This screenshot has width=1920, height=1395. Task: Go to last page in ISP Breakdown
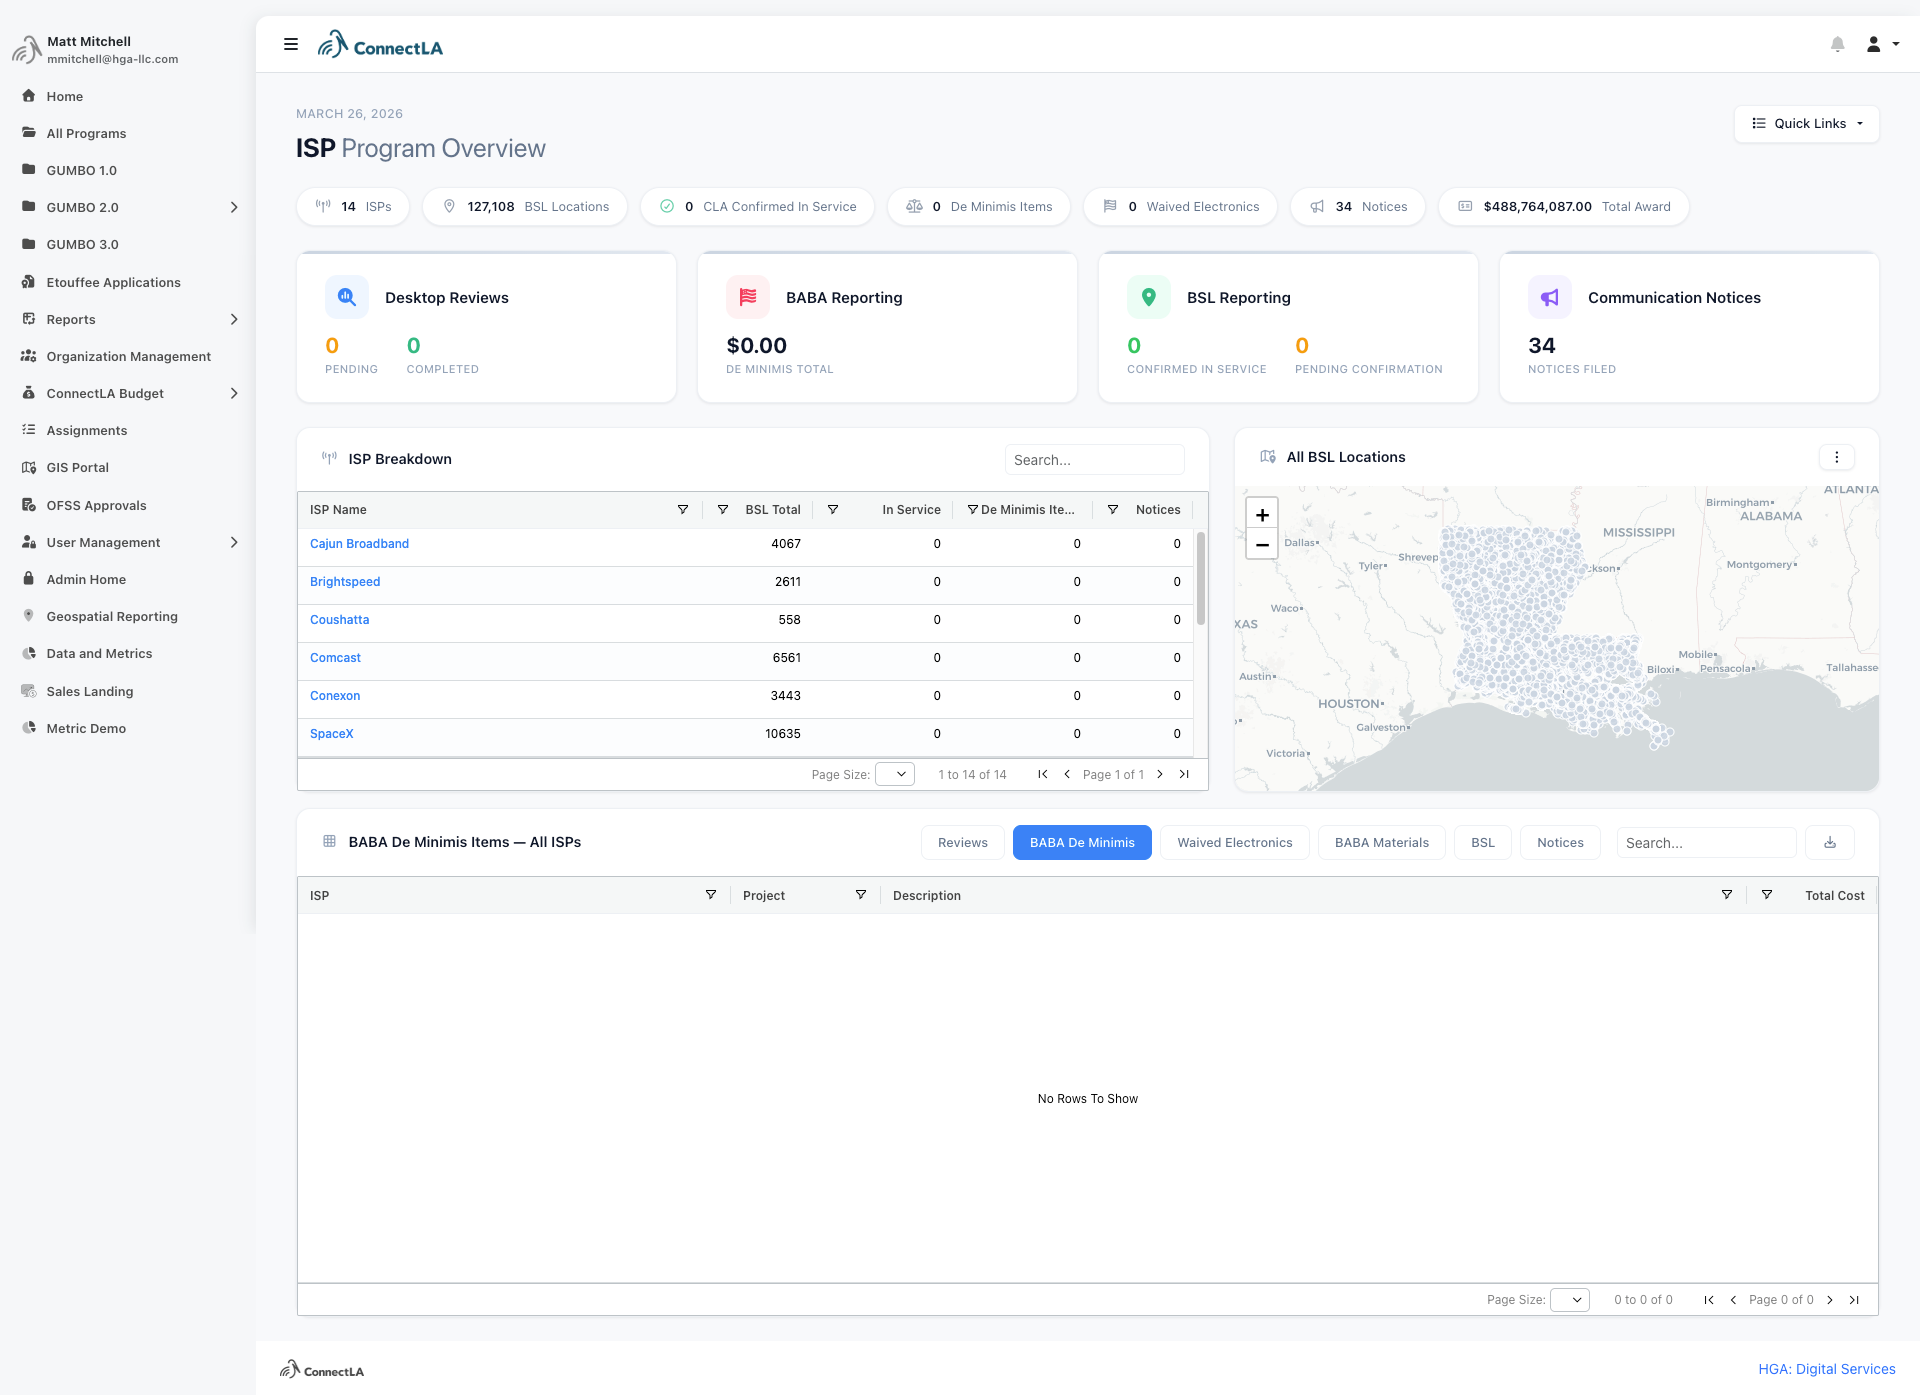pos(1184,774)
